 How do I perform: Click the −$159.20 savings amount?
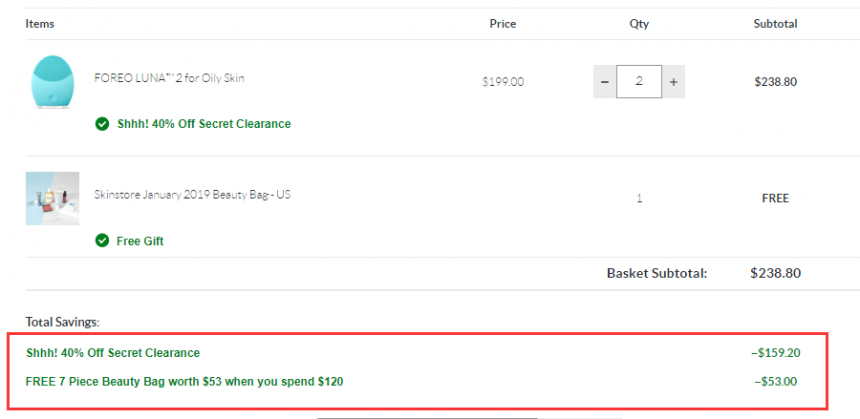point(776,353)
